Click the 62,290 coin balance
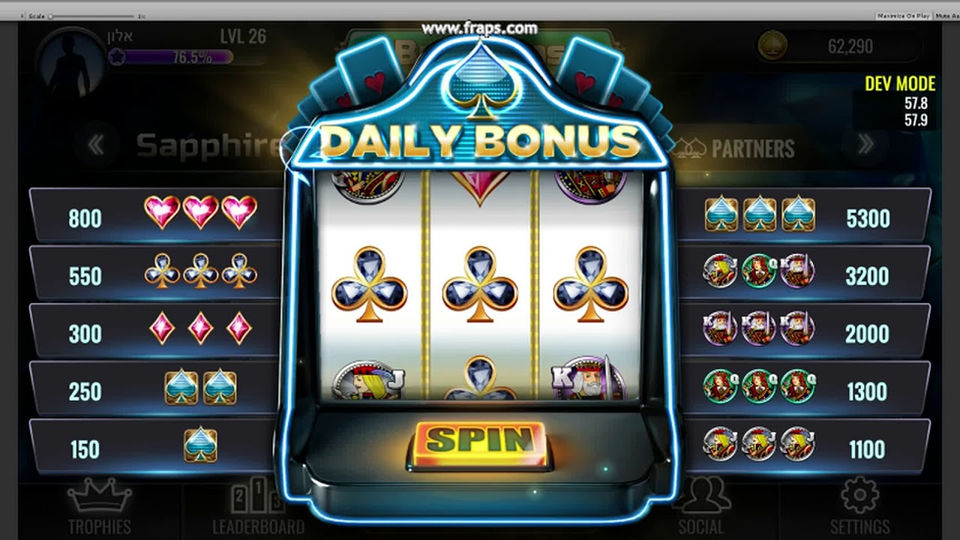This screenshot has height=540, width=960. tap(850, 46)
